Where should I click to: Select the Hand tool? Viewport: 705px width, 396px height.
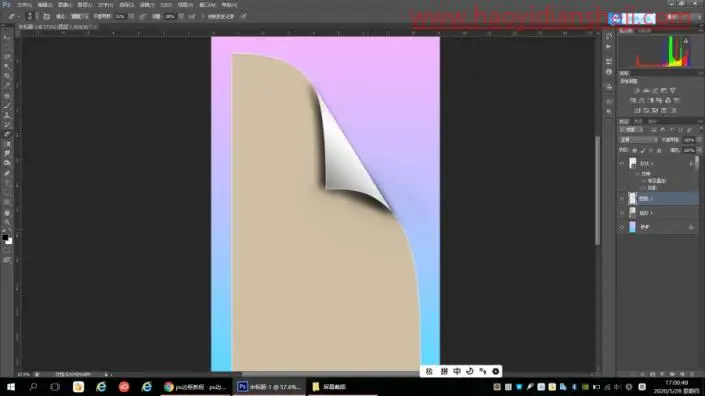(7, 213)
